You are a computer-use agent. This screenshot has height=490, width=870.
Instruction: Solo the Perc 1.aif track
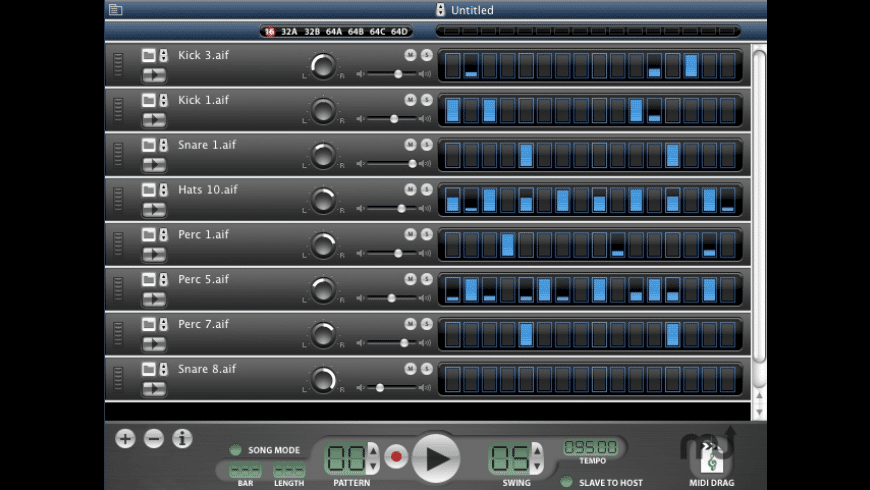coord(427,234)
